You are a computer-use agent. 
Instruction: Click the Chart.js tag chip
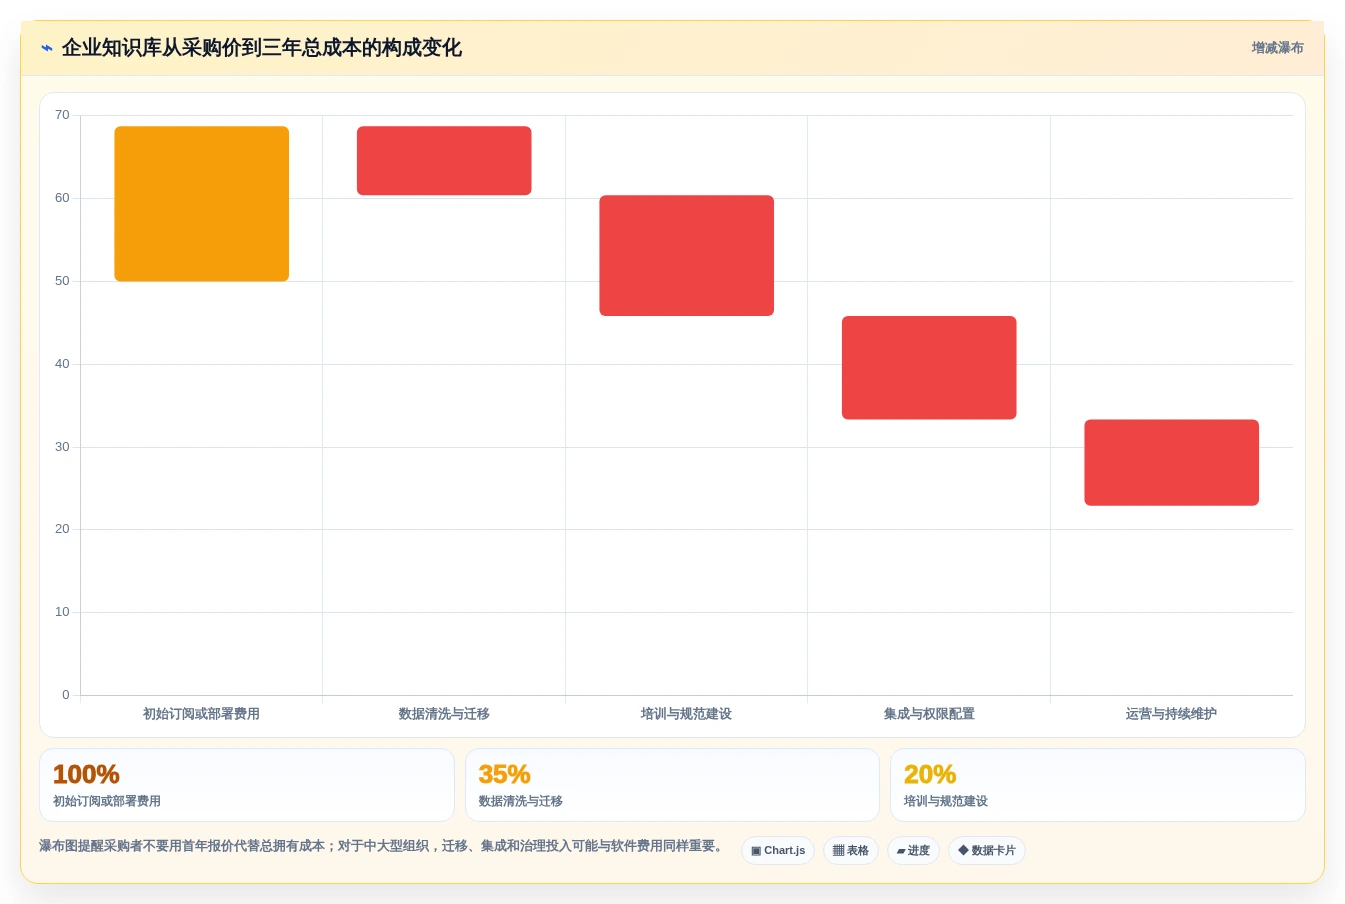click(778, 851)
